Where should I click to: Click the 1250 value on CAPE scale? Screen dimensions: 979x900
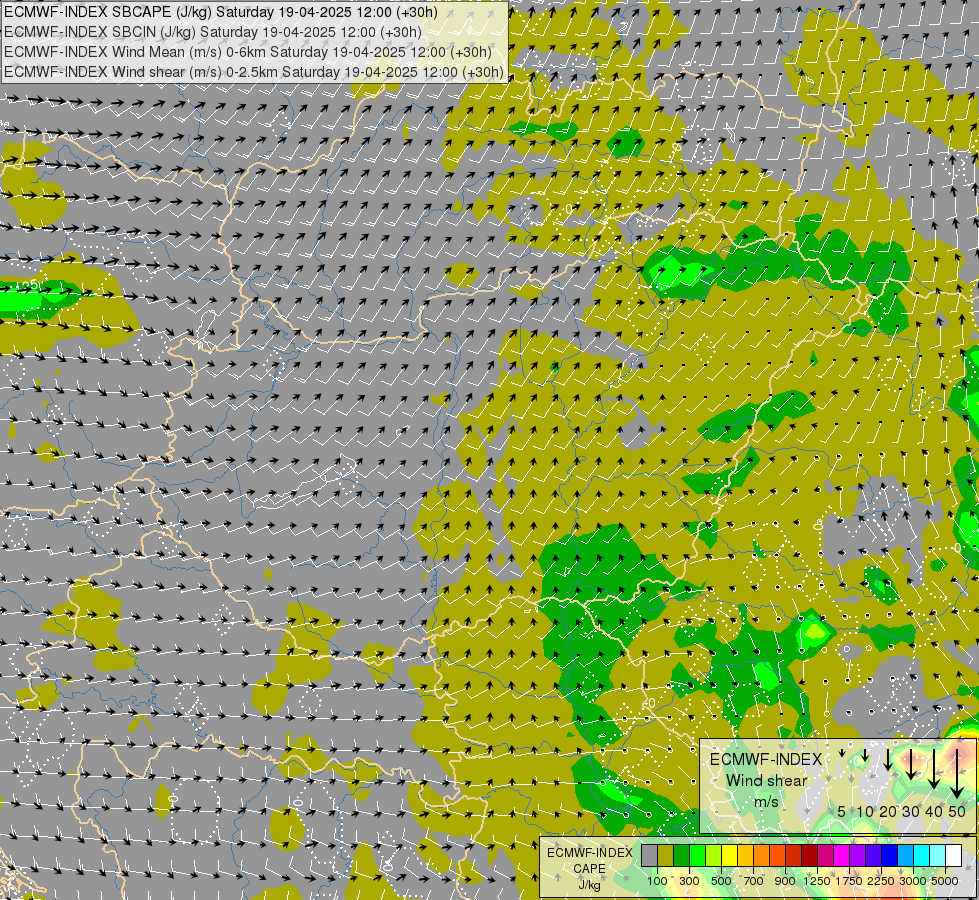[x=817, y=881]
